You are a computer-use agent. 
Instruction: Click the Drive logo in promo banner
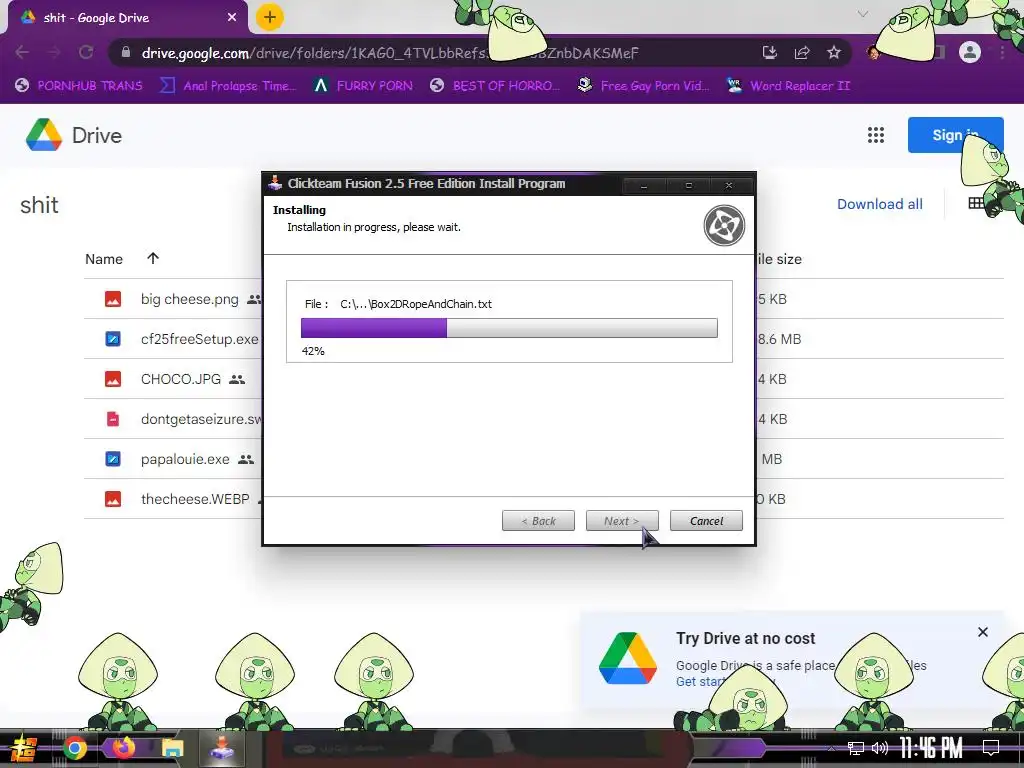(628, 658)
